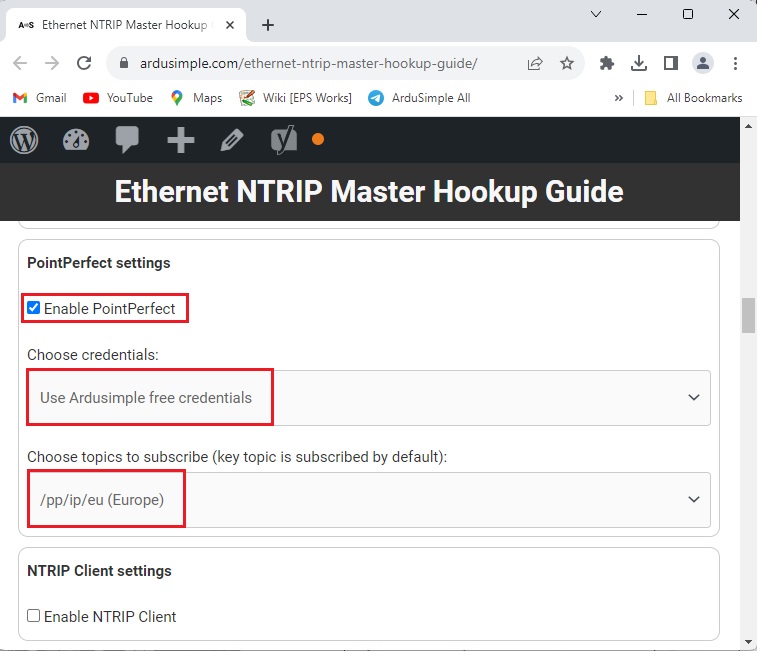Click the pencil edit page icon
Viewport: 757px width, 651px height.
pyautogui.click(x=232, y=140)
